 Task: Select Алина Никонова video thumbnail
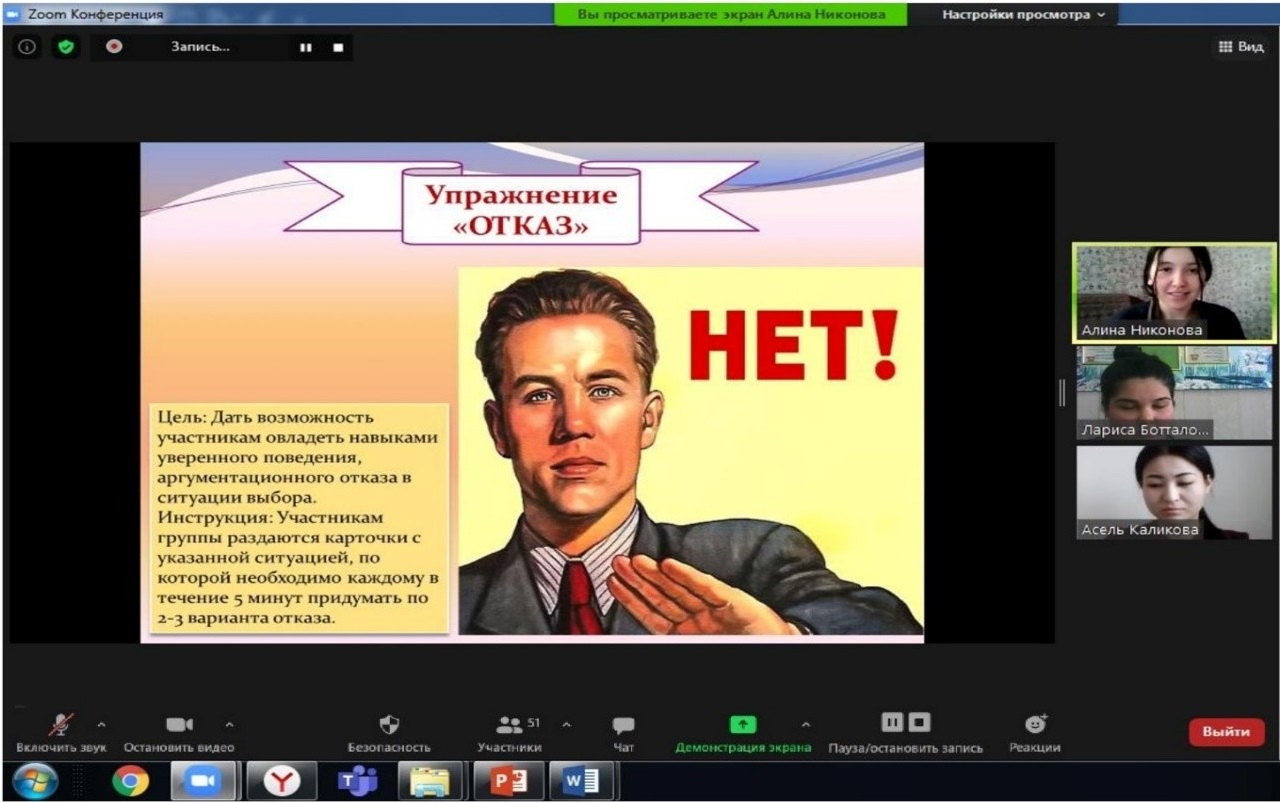(x=1174, y=292)
